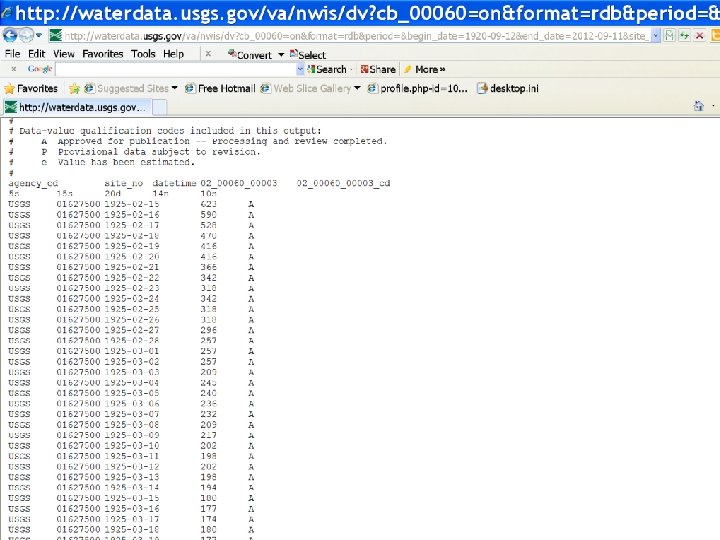Click value 590 in the 1925-02-16 row
Image resolution: width=720 pixels, height=540 pixels.
coord(208,214)
